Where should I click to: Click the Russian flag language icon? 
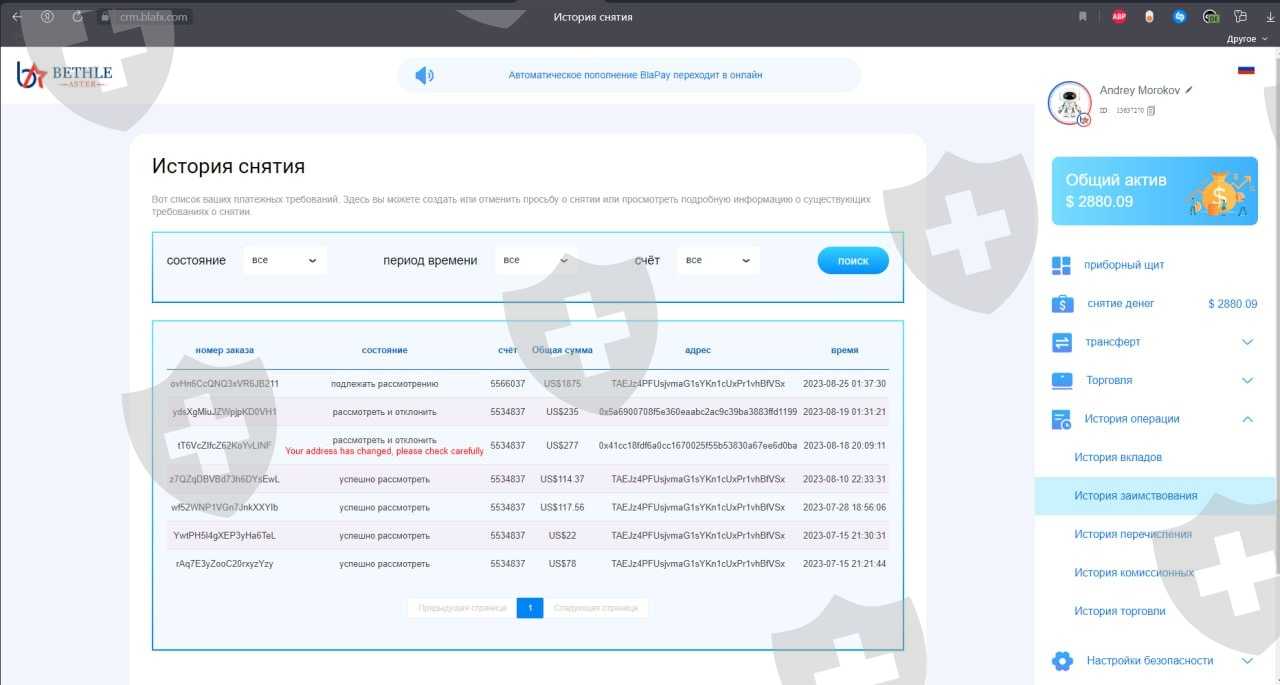1246,70
